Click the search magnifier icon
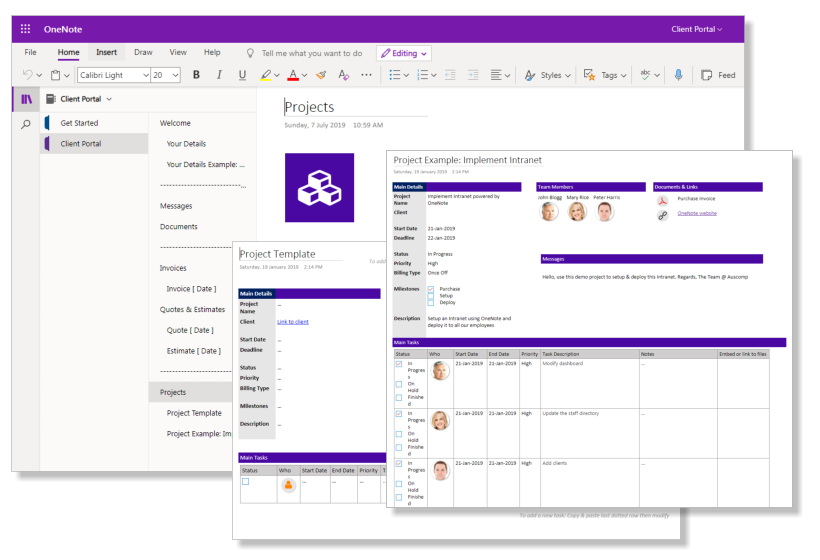The width and height of the screenshot is (820, 560). coord(26,124)
